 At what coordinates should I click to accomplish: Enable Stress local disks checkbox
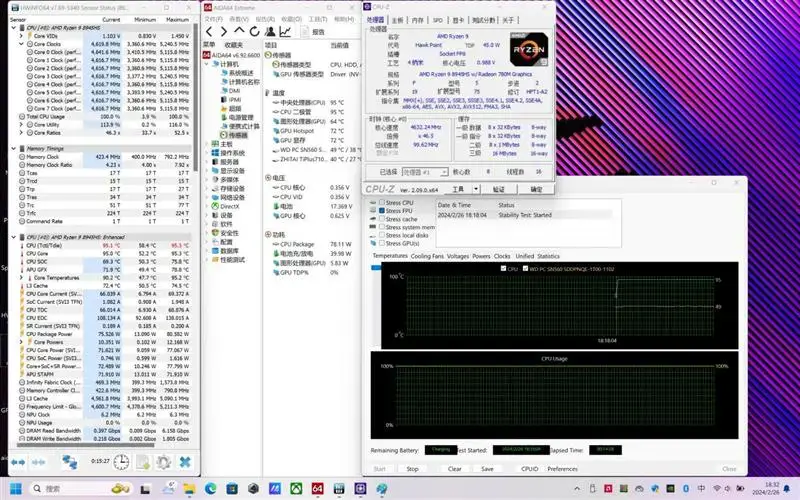point(382,235)
